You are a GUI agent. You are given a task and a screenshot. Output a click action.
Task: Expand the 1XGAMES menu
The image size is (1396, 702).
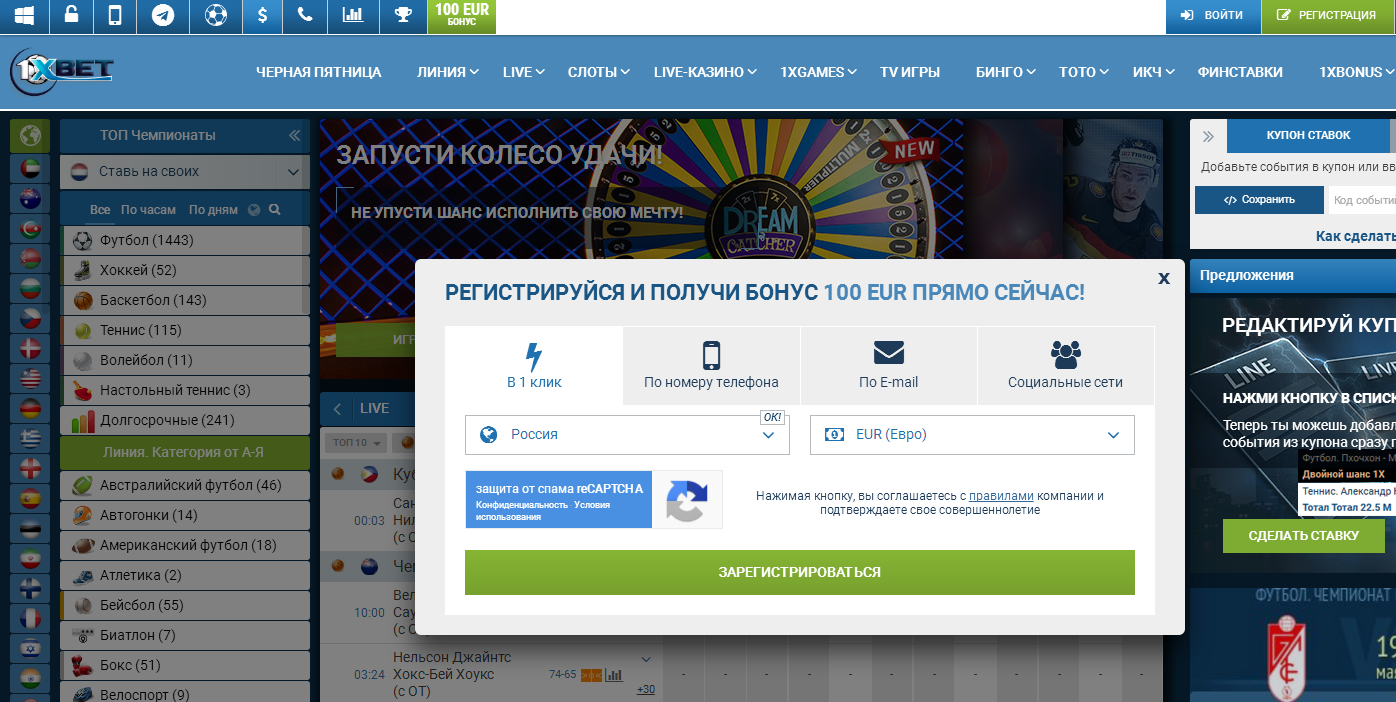coord(818,72)
